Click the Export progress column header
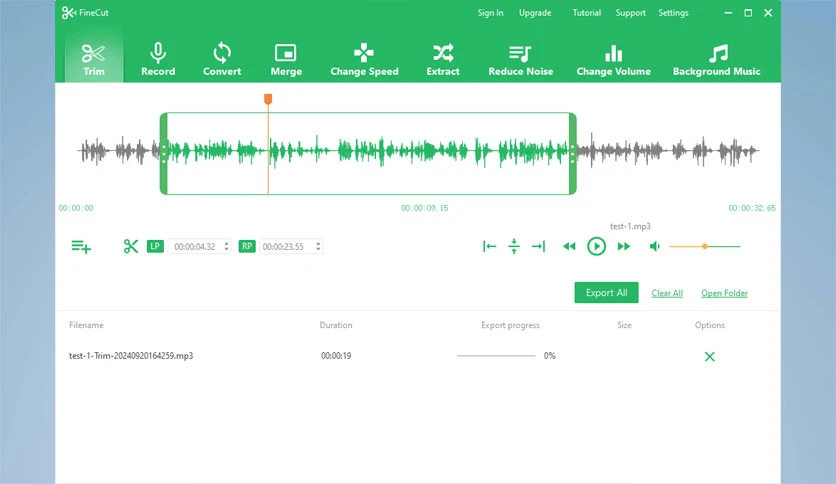 coord(510,325)
